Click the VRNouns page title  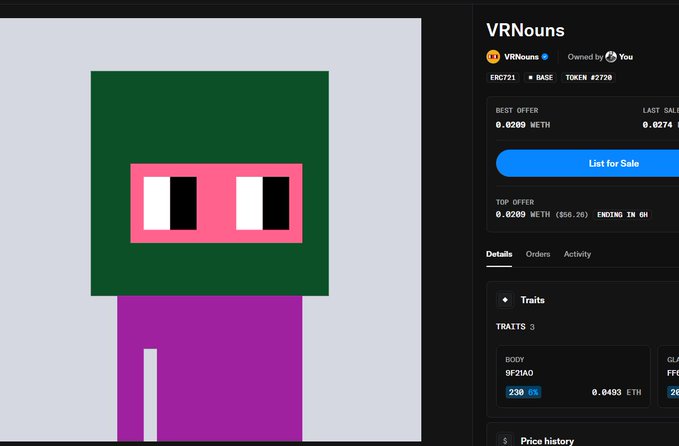pyautogui.click(x=525, y=30)
